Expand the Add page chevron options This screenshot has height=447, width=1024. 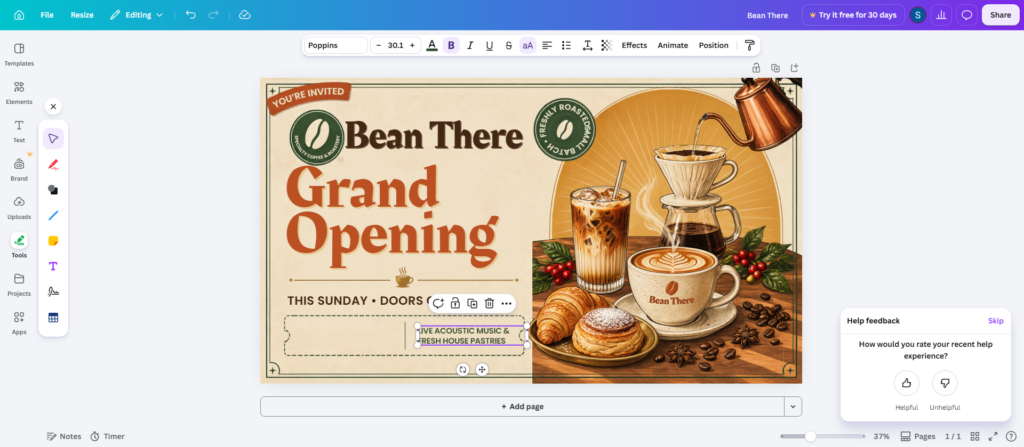click(793, 406)
